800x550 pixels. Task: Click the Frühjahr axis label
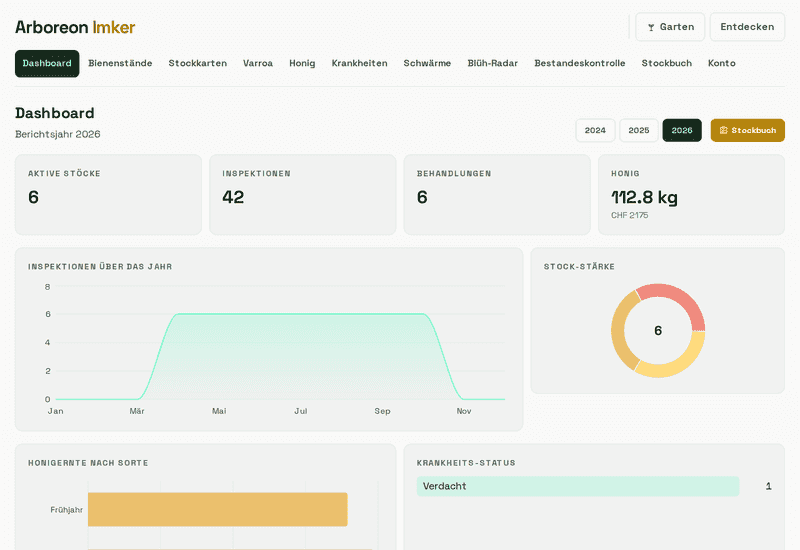point(66,510)
